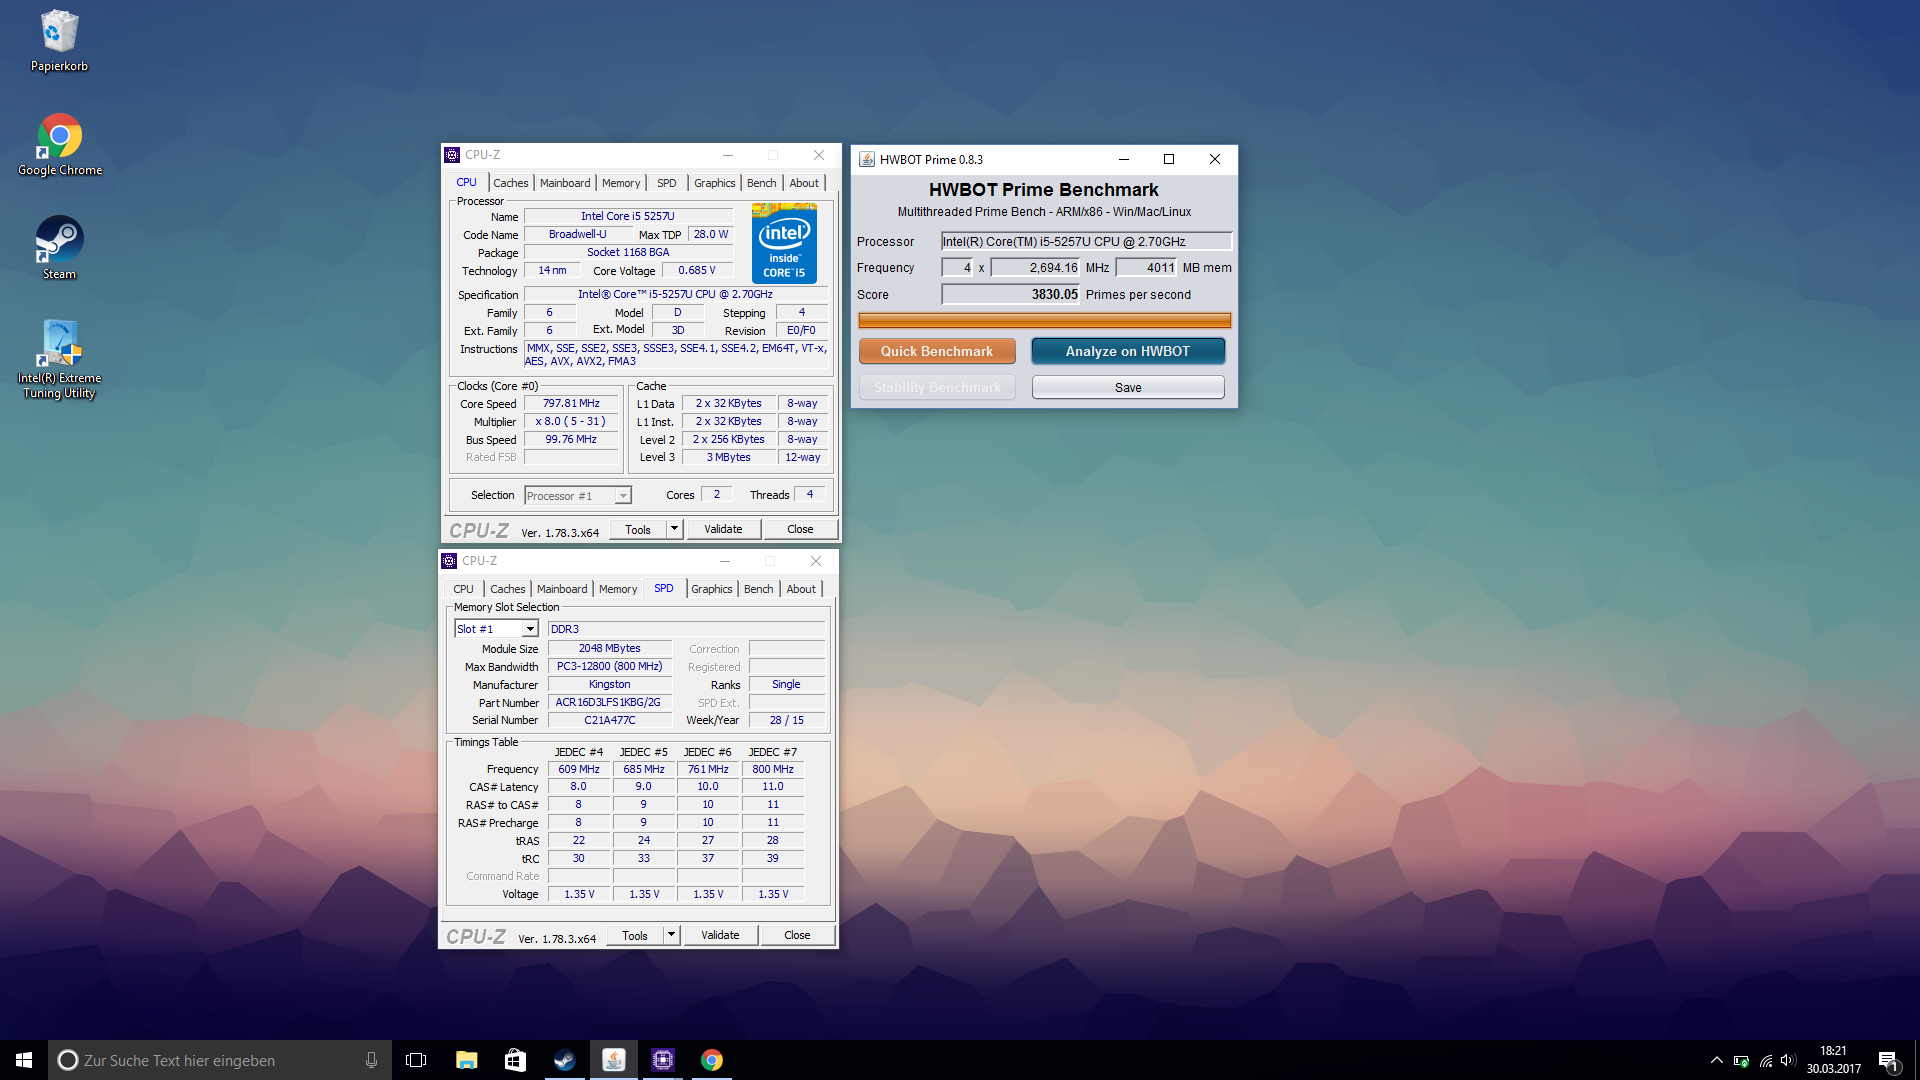Open the Papierkorb desktop icon
This screenshot has height=1080, width=1920.
[59, 41]
